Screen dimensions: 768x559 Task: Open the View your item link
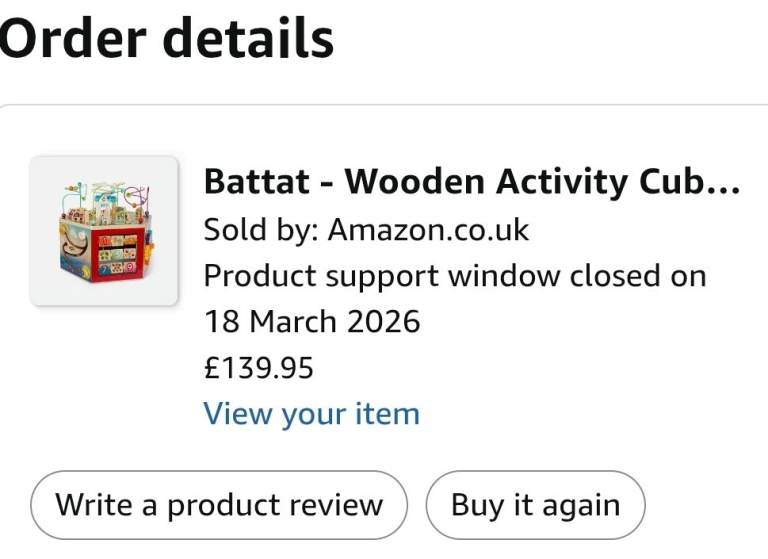312,413
